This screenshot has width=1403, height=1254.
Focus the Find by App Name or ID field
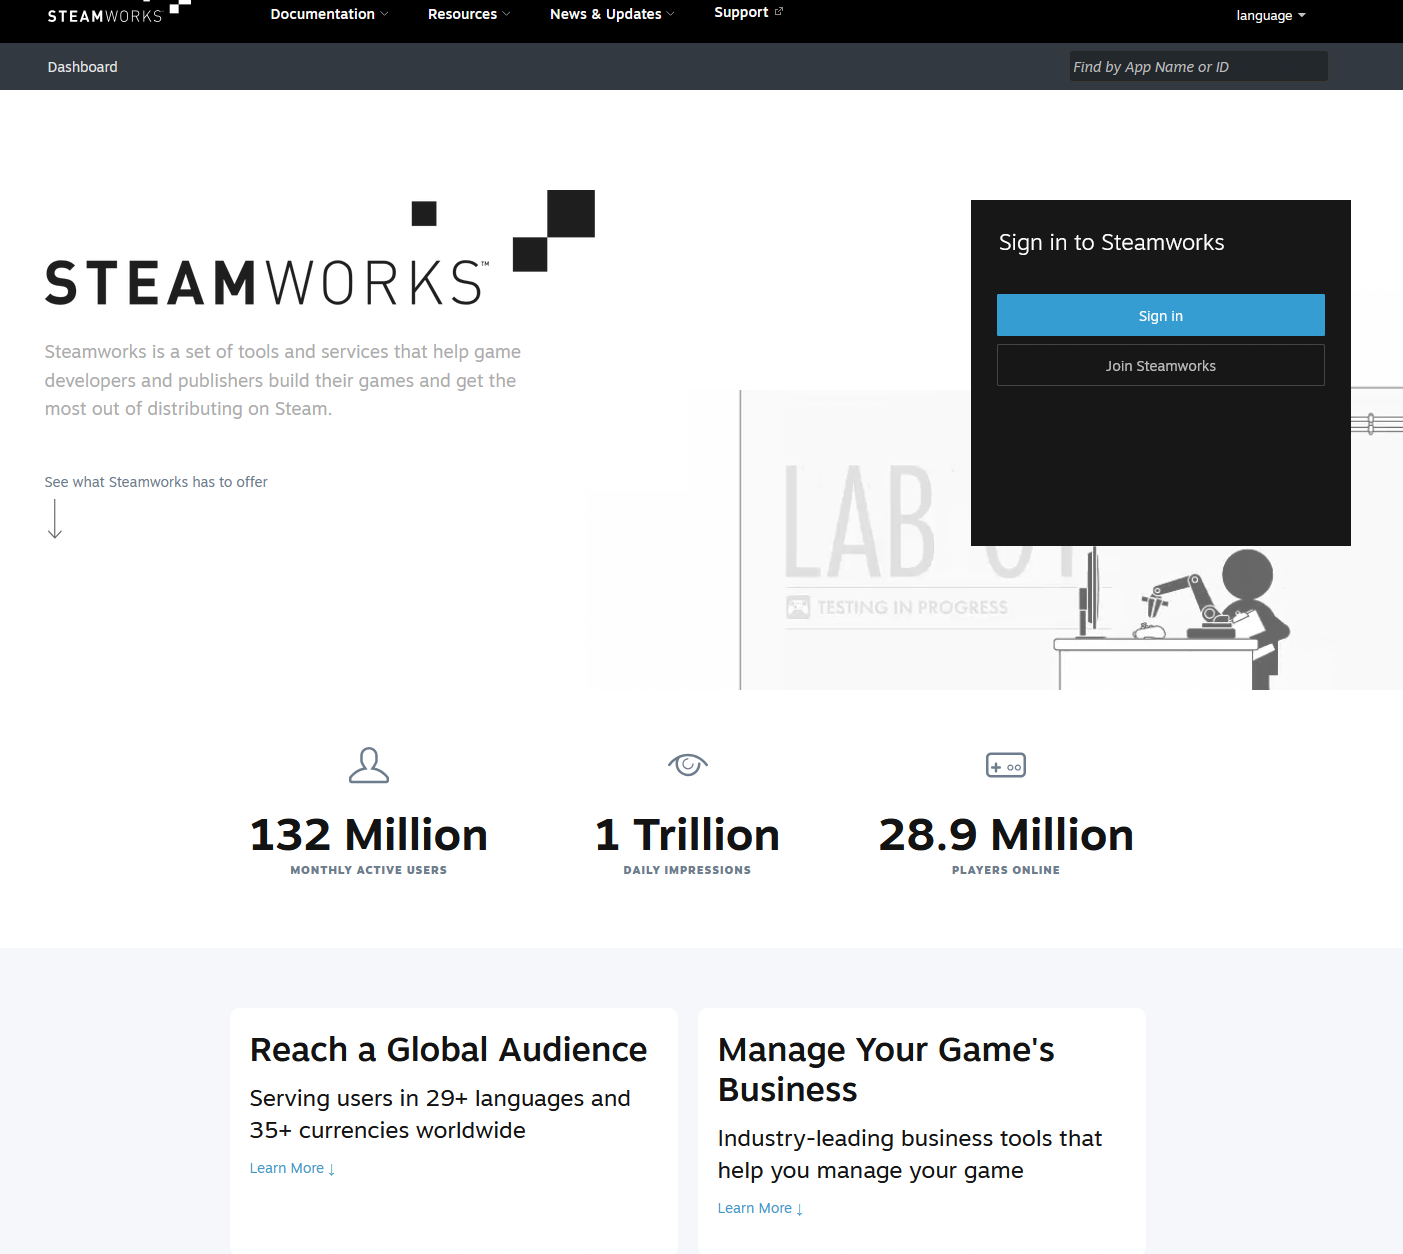click(1198, 66)
